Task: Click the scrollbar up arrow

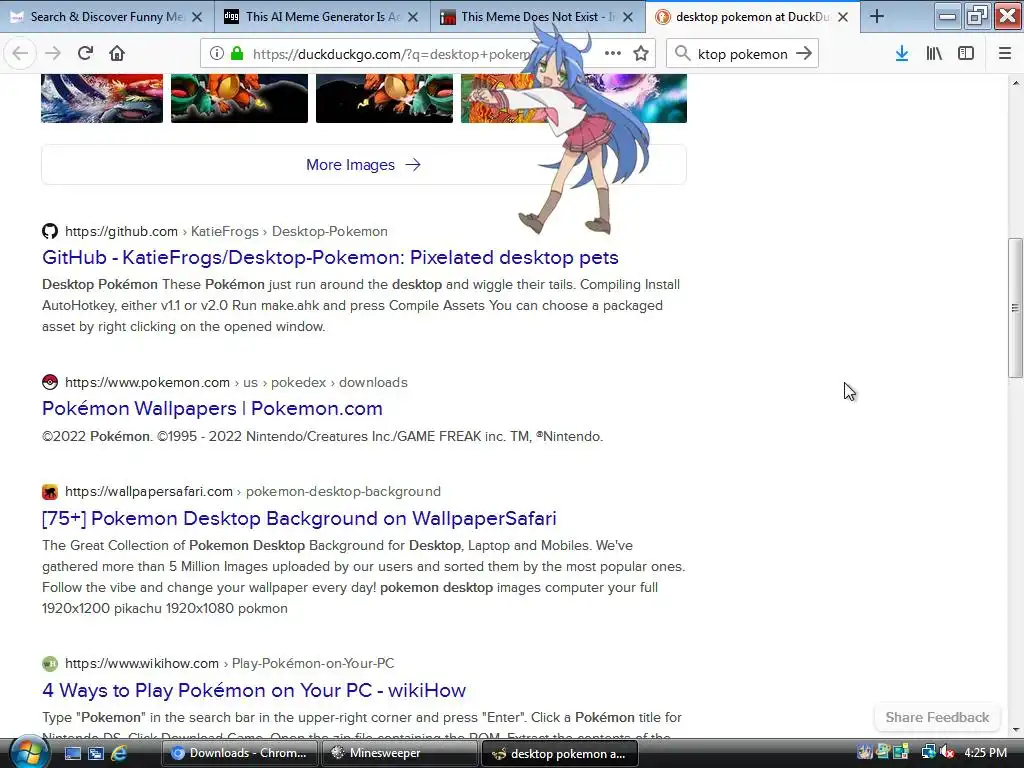Action: (x=1015, y=83)
